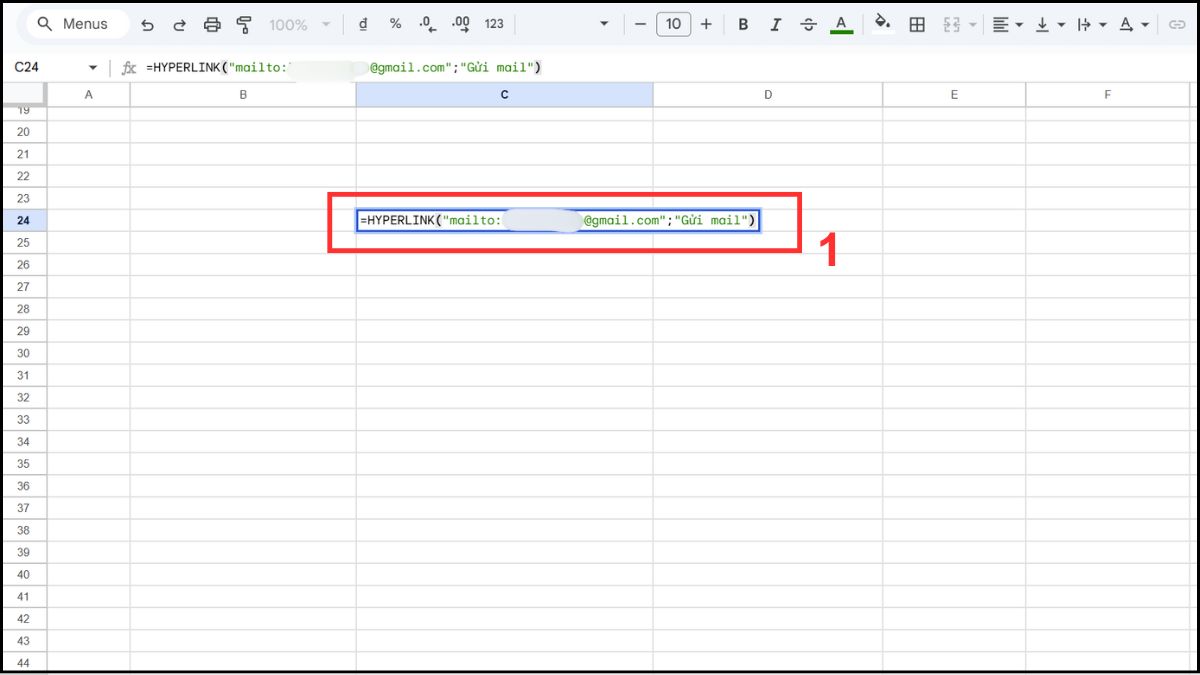The image size is (1200, 675).
Task: Open the cell Name Box dropdown
Action: 91,67
